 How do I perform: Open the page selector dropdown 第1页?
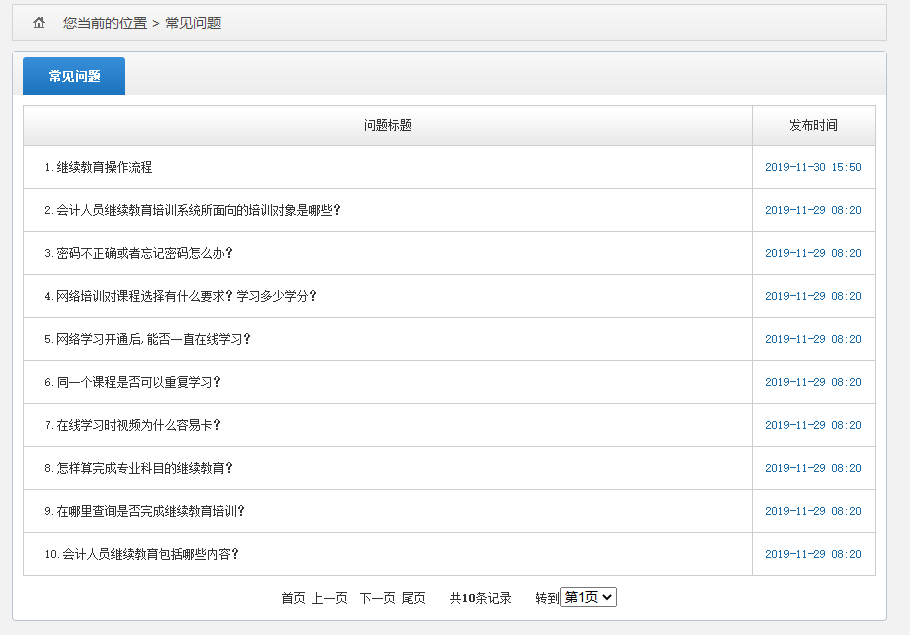[588, 597]
